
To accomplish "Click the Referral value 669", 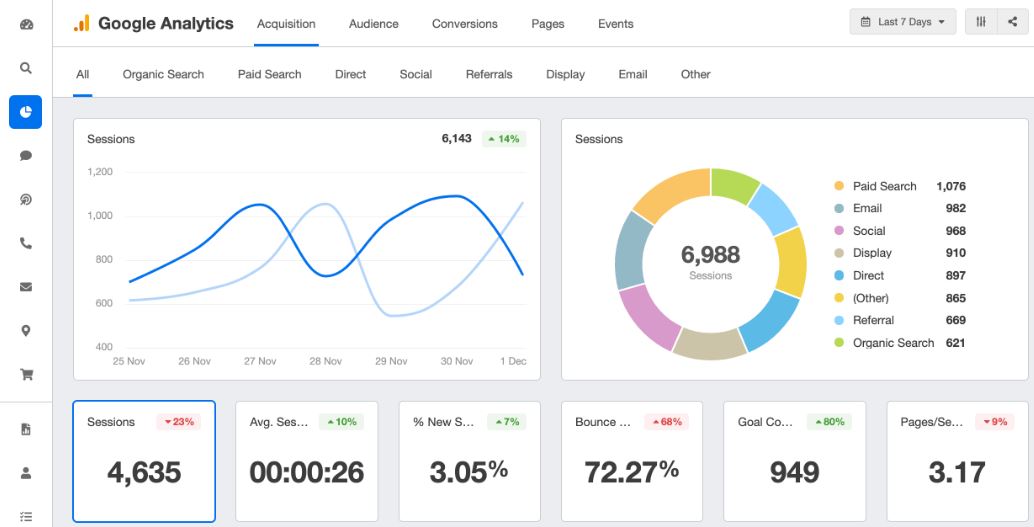I will click(956, 321).
